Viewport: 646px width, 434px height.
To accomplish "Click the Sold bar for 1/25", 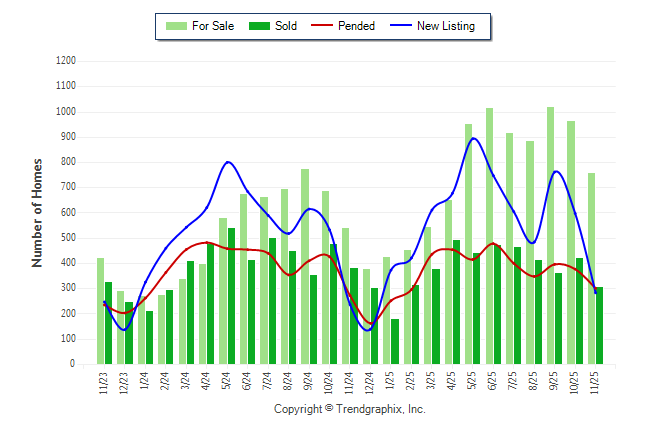I will [395, 342].
